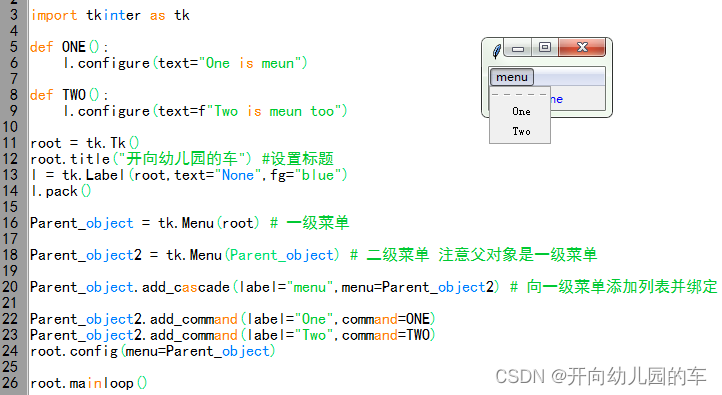Click line number 5 in the gutter

(x=14, y=47)
